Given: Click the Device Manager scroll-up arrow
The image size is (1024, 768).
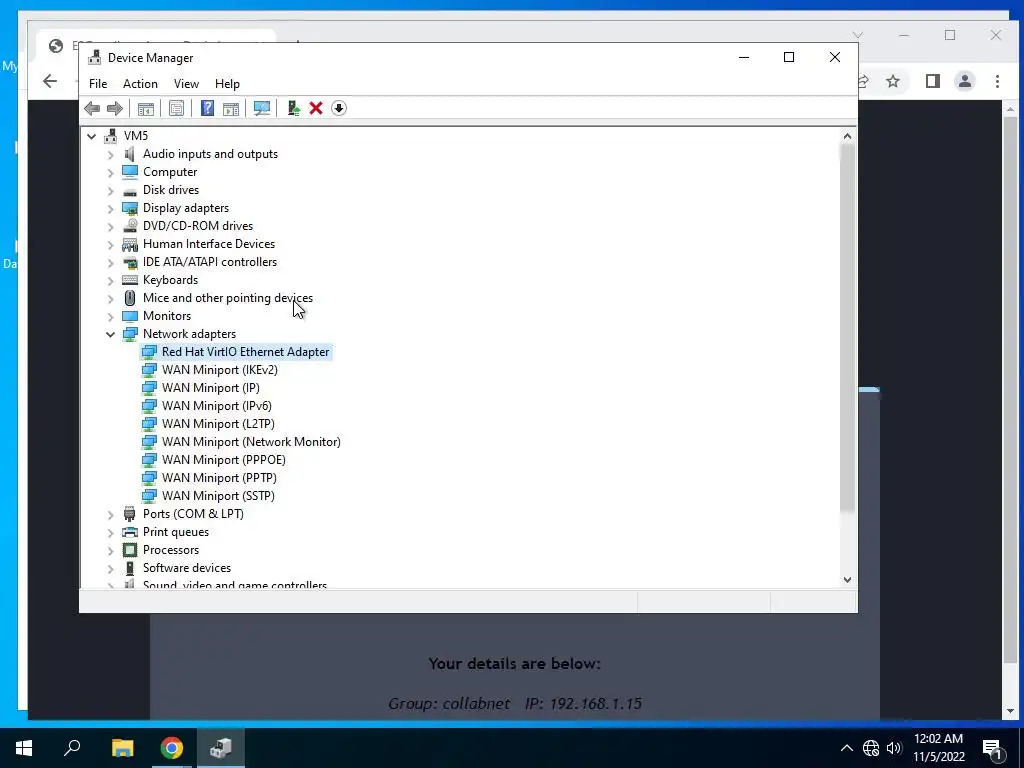Looking at the screenshot, I should [x=847, y=136].
